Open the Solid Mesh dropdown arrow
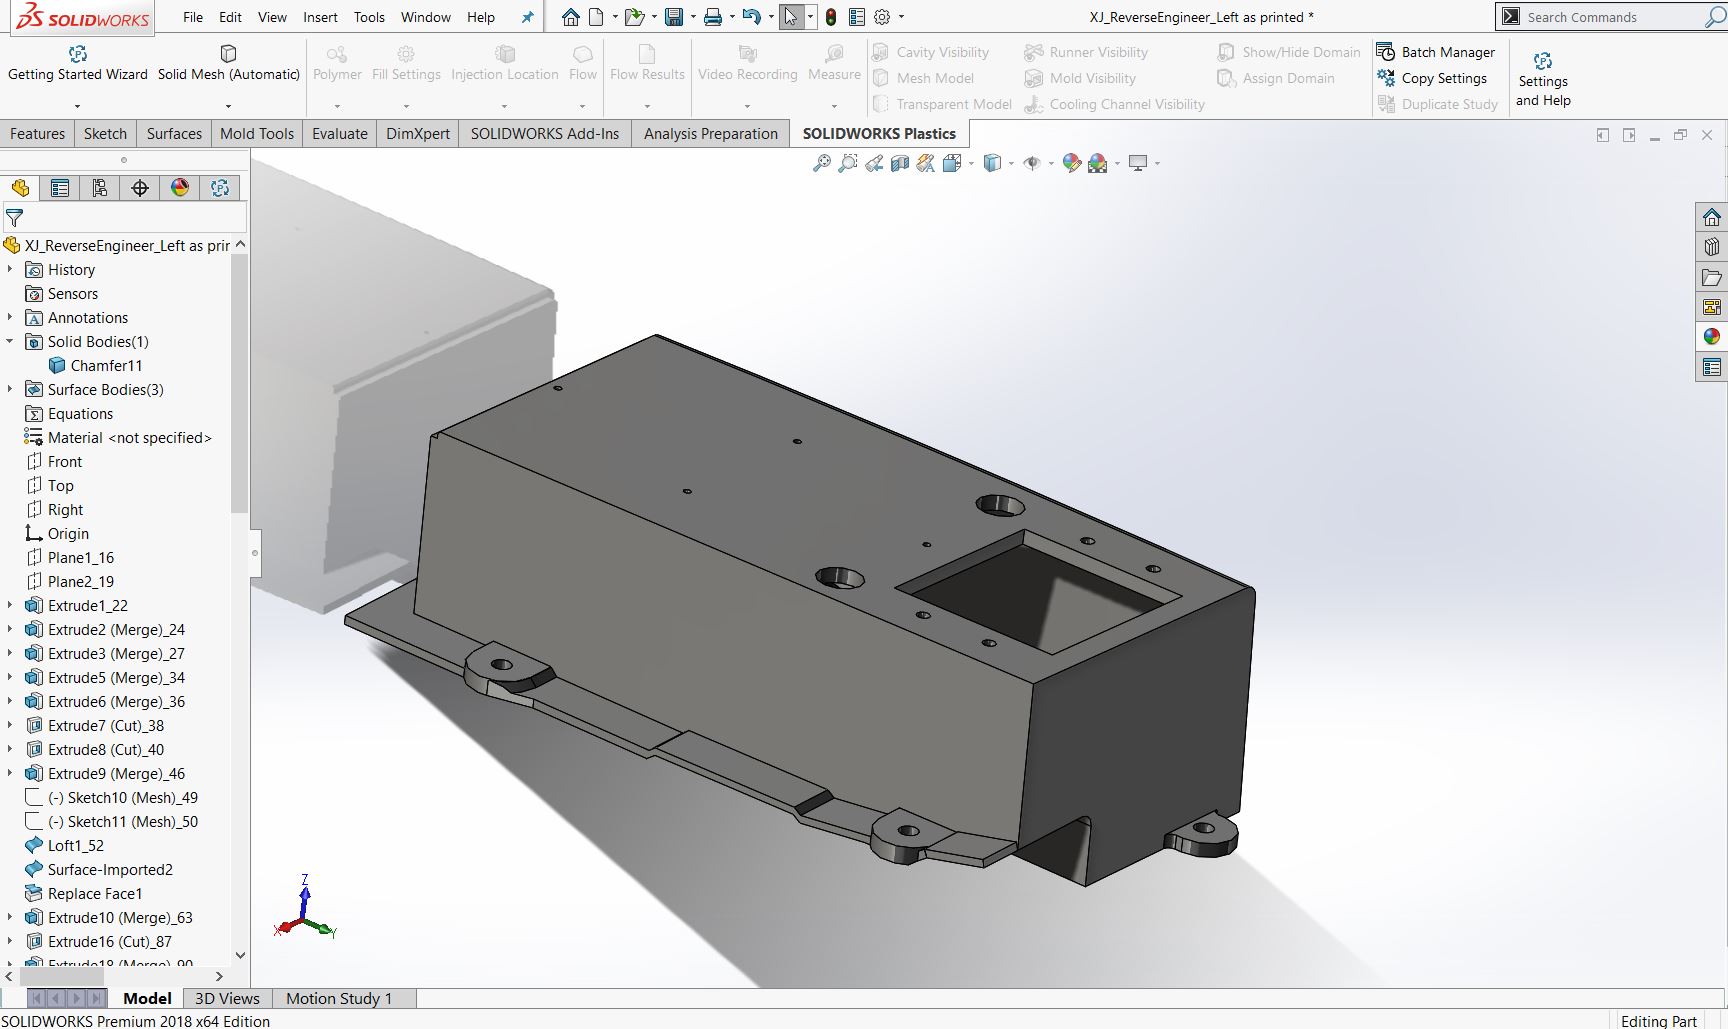The height and width of the screenshot is (1029, 1728). point(228,106)
